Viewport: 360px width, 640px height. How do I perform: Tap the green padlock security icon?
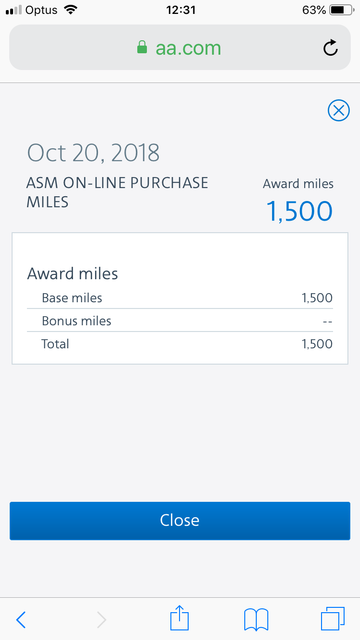(x=142, y=47)
